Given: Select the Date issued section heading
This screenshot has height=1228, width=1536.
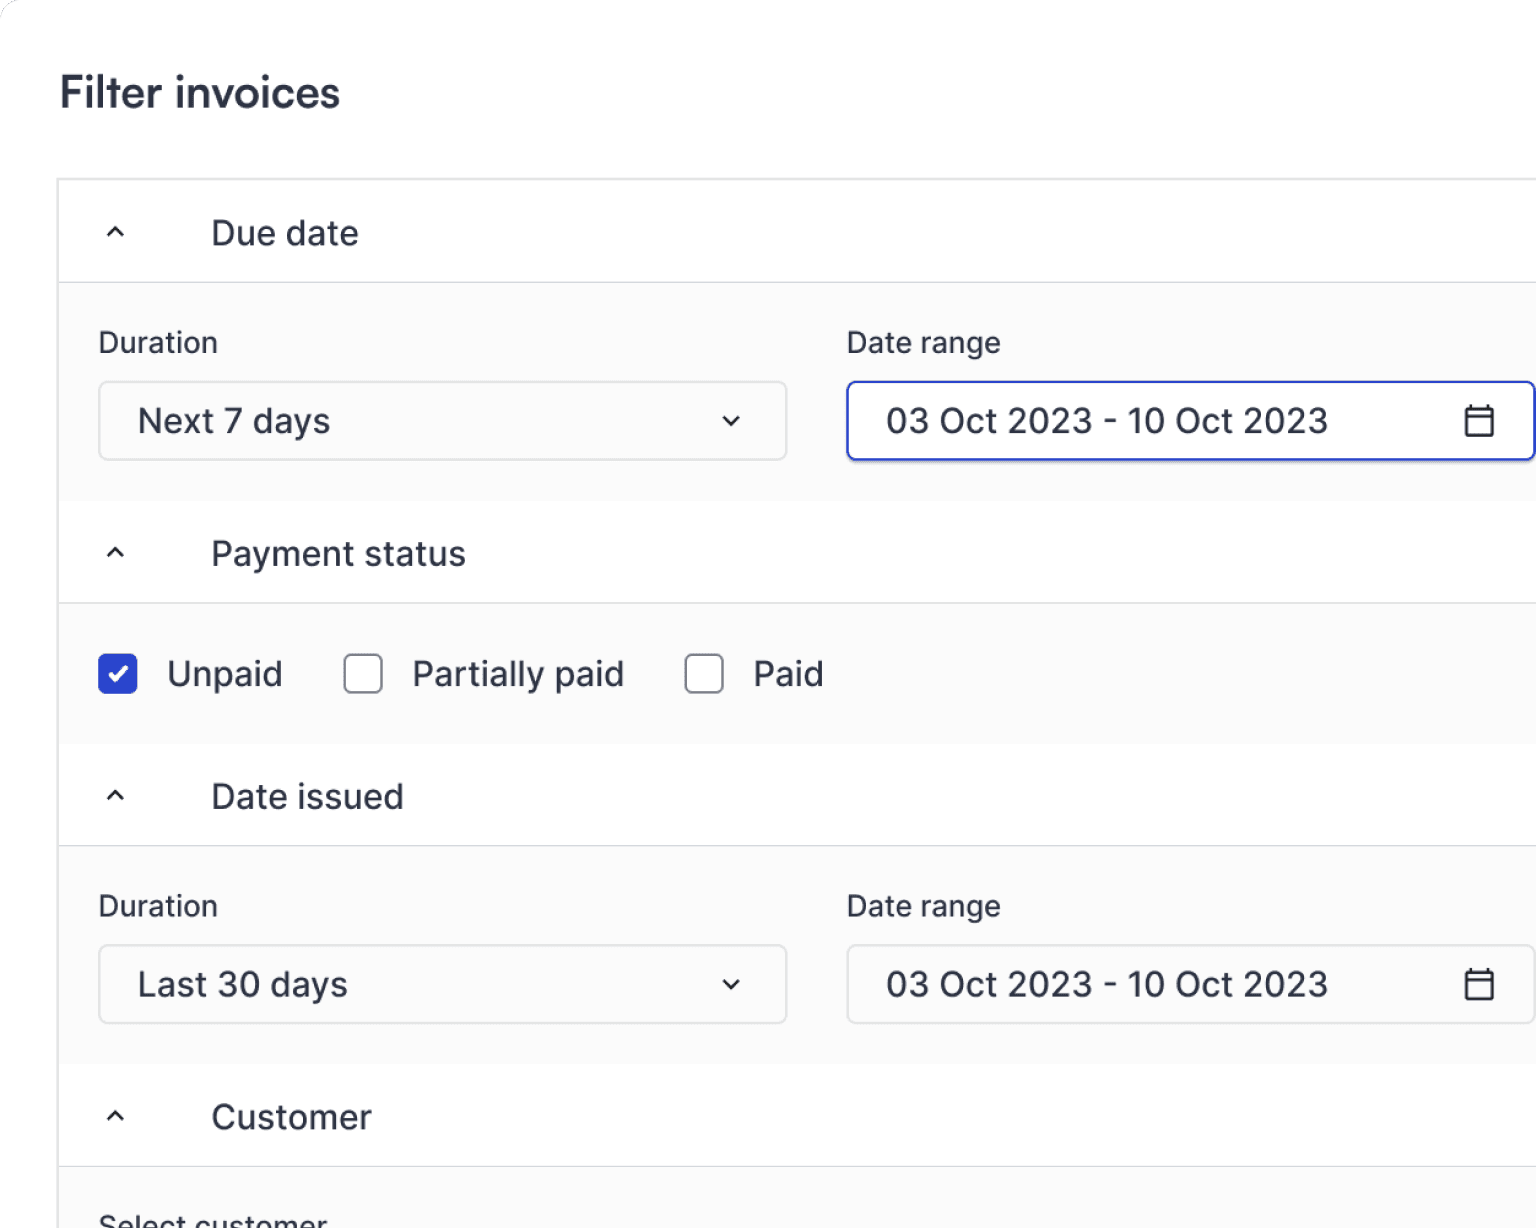Looking at the screenshot, I should point(307,797).
